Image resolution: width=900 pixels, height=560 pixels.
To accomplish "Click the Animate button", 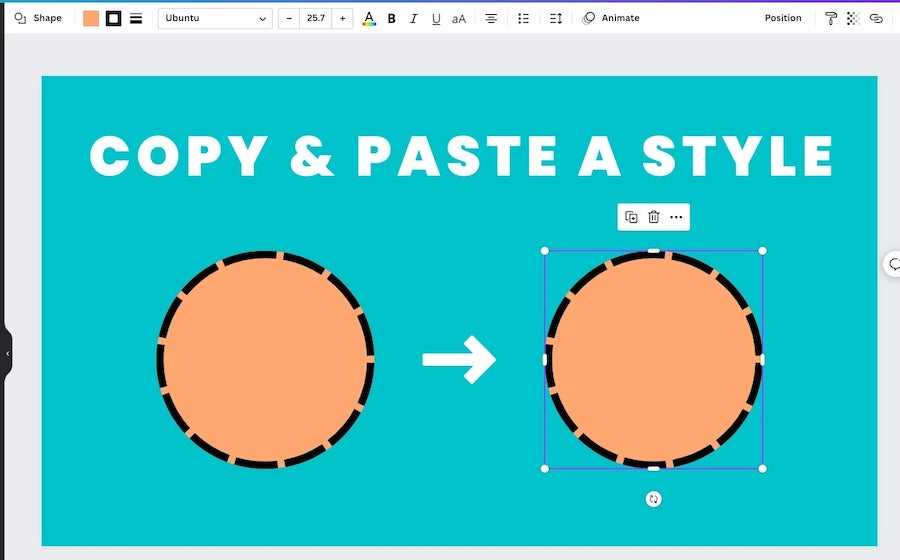I will [611, 18].
